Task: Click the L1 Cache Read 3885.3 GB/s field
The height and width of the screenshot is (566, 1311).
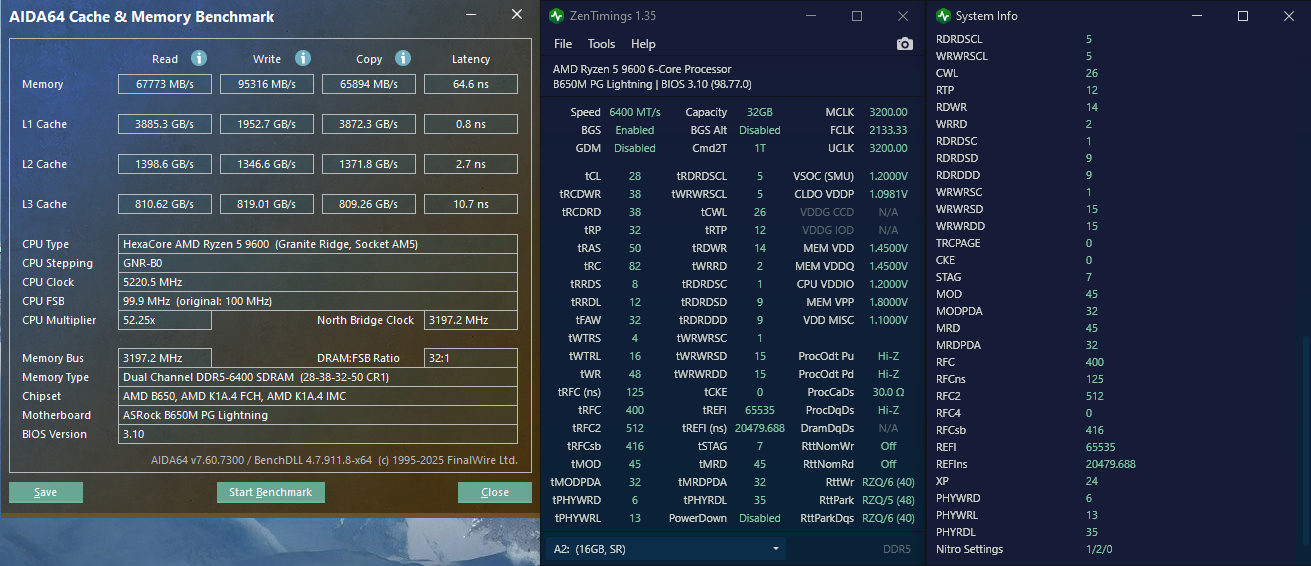Action: point(165,125)
